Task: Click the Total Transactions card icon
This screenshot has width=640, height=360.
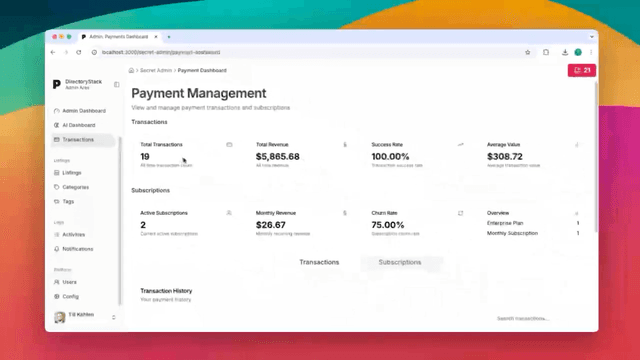Action: coord(229,144)
